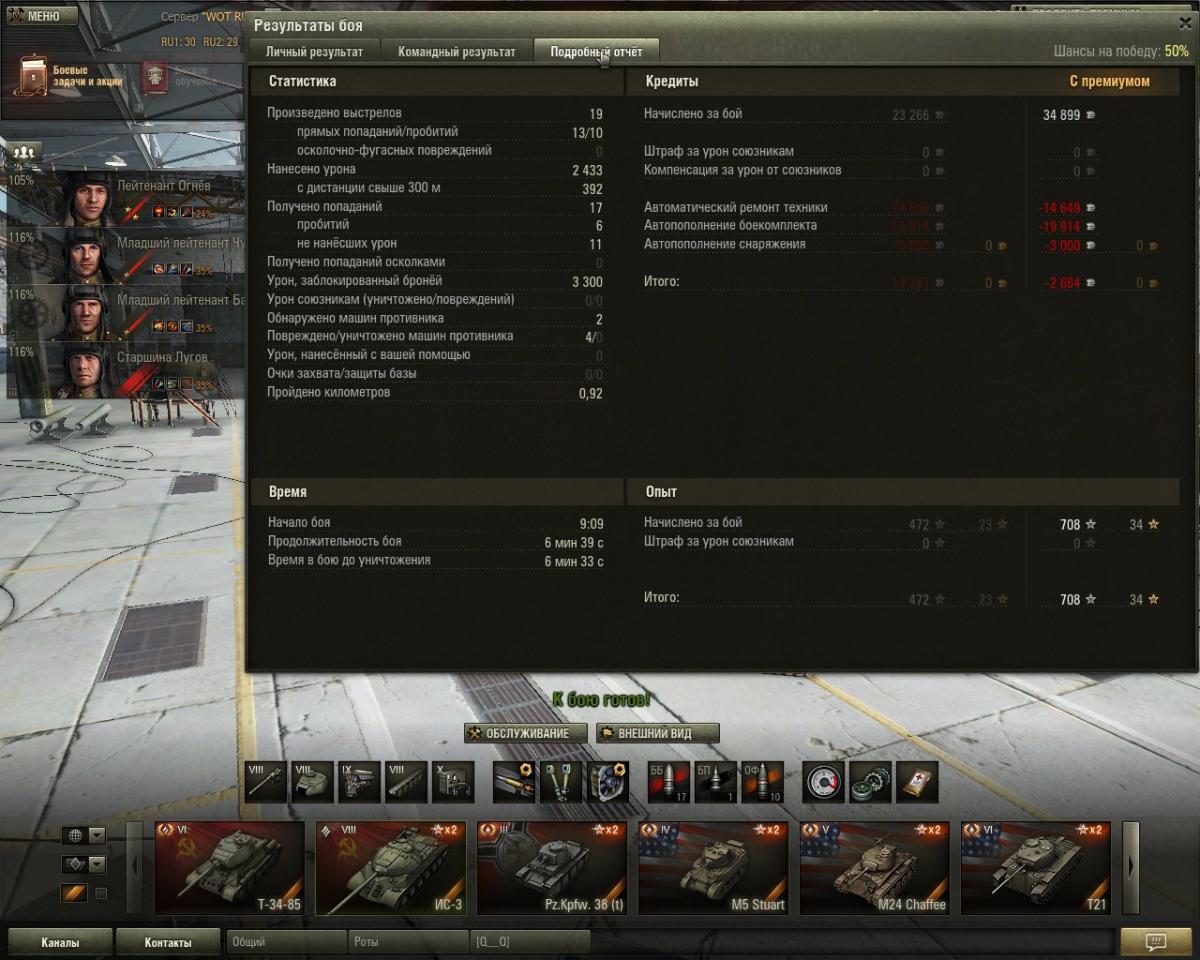Switch to Роты chat channel tab
The height and width of the screenshot is (960, 1200).
[409, 942]
